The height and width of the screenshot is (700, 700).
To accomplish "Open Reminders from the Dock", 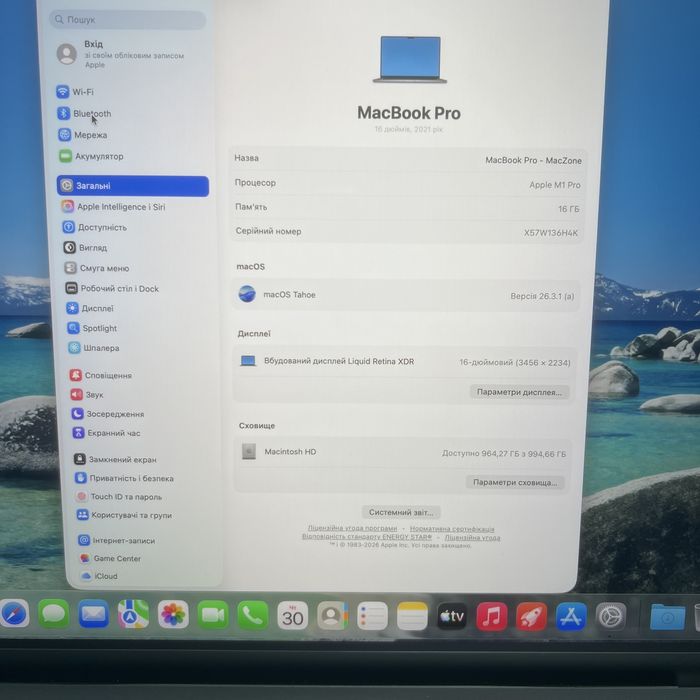I will coord(372,616).
